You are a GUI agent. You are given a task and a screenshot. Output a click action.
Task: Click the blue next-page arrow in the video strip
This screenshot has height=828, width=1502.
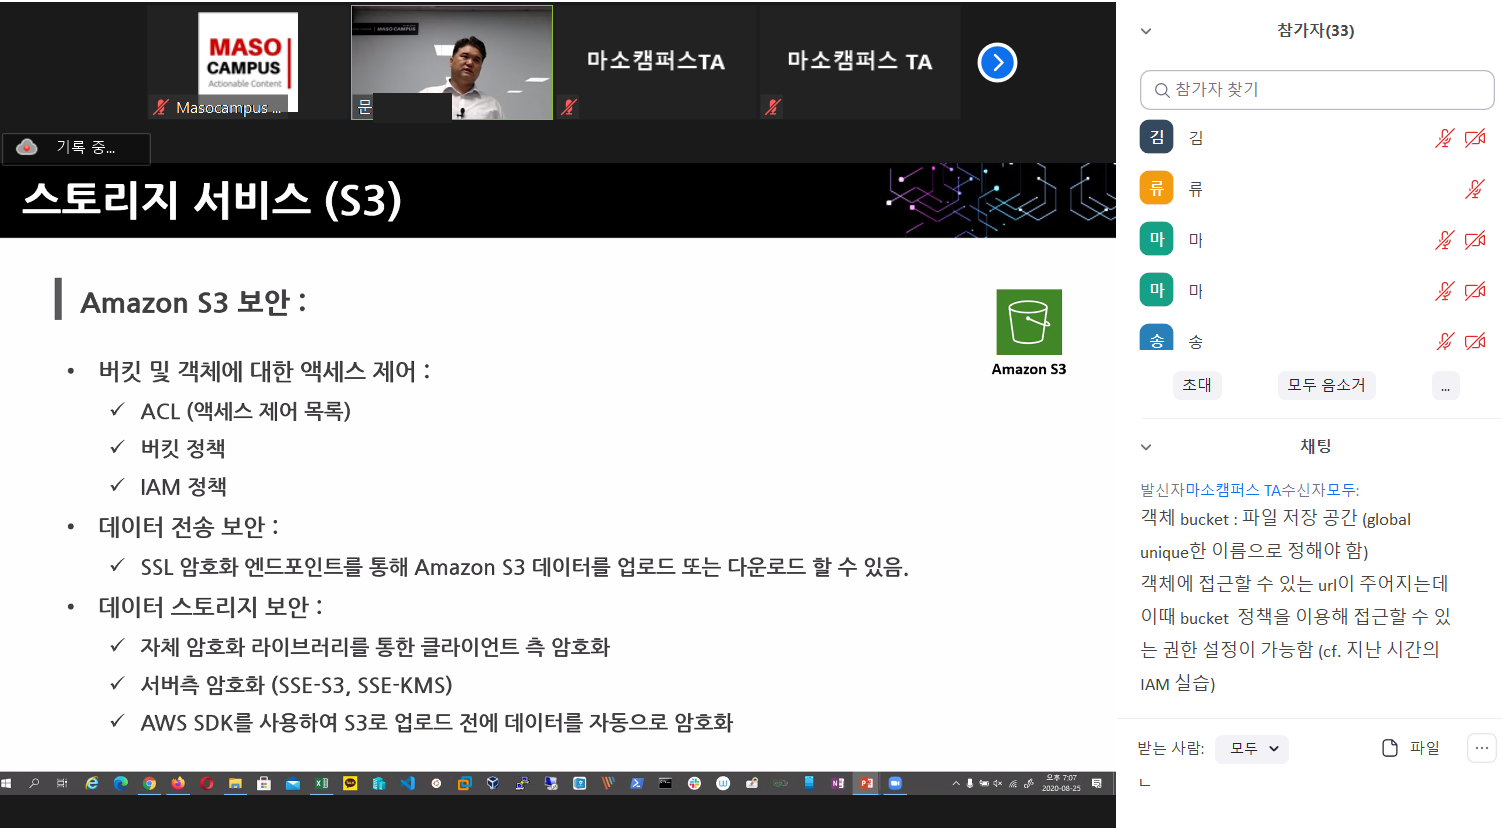[997, 62]
